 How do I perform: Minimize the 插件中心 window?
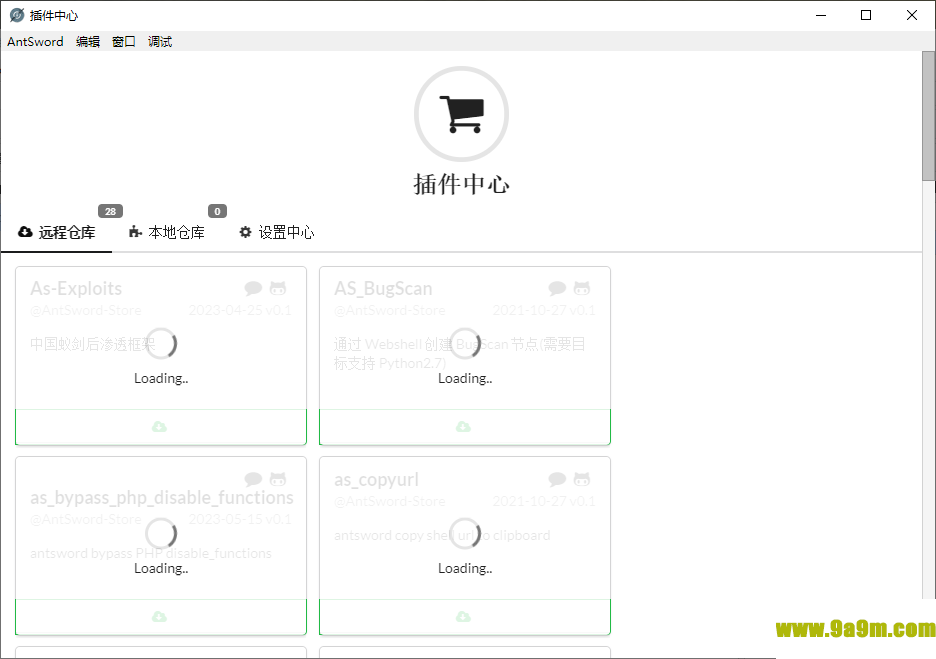tap(821, 16)
